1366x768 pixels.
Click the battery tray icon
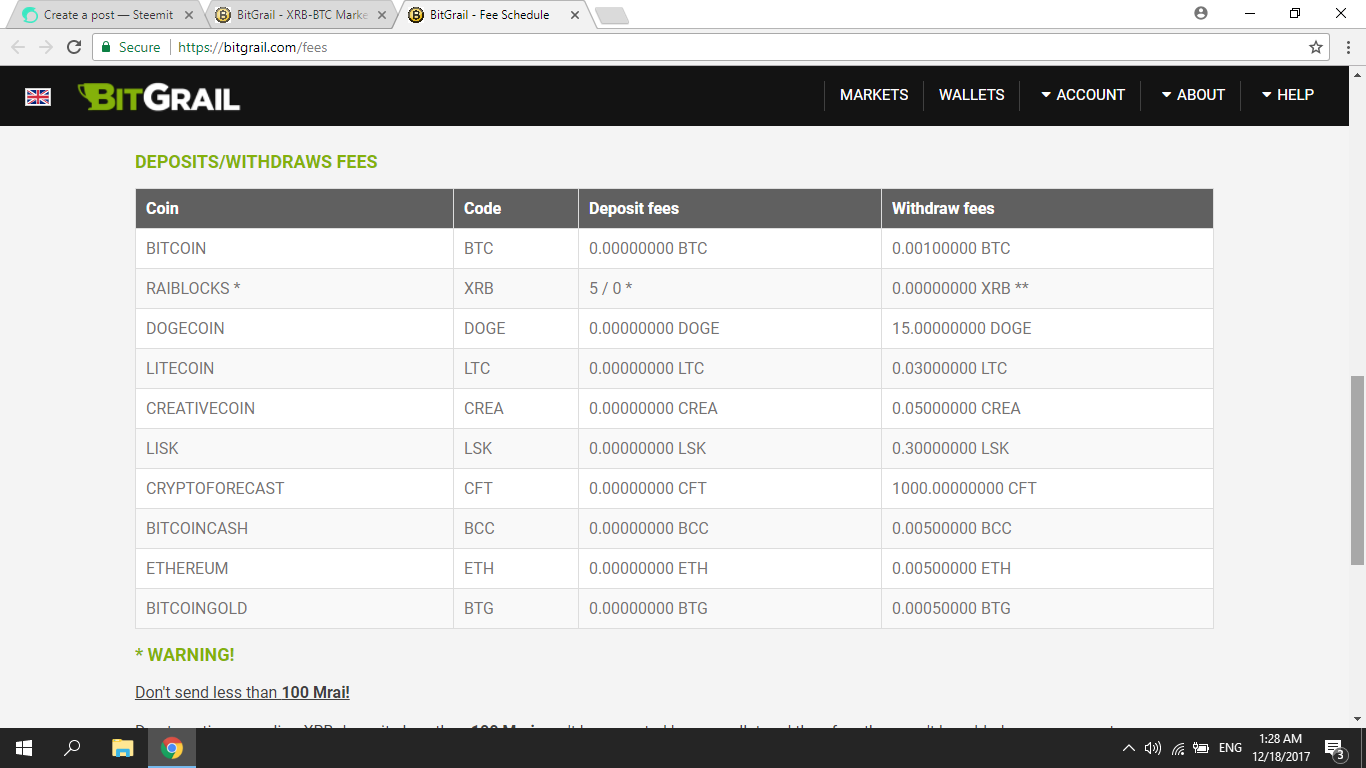(x=1201, y=748)
